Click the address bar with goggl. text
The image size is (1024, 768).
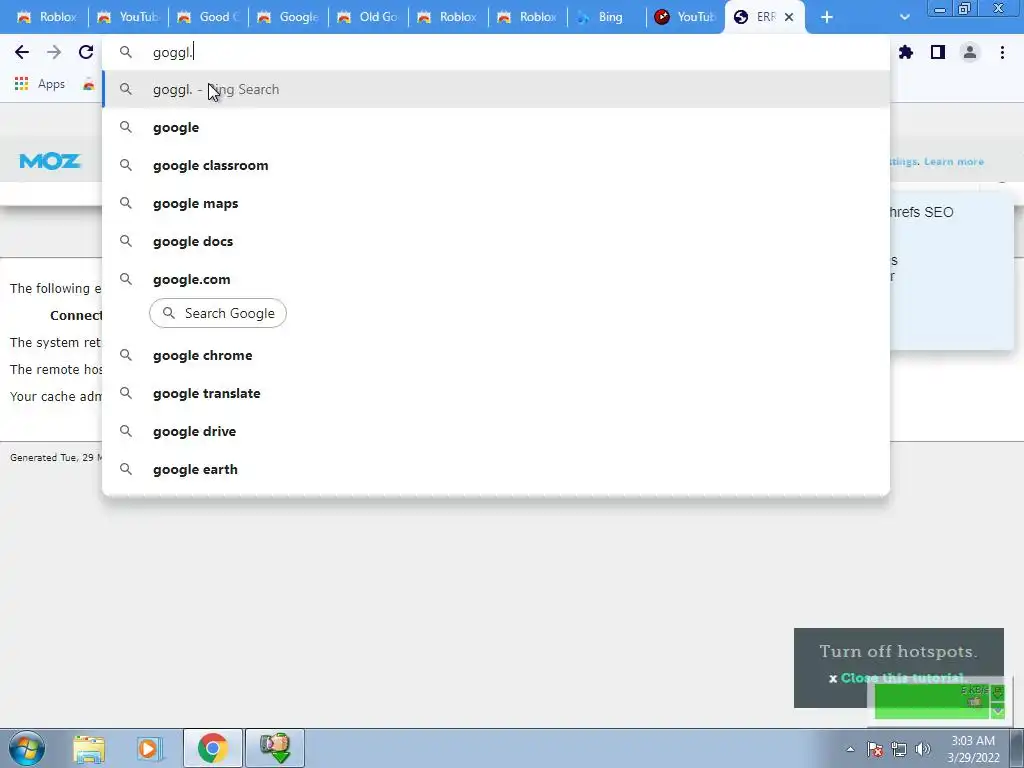tap(496, 52)
